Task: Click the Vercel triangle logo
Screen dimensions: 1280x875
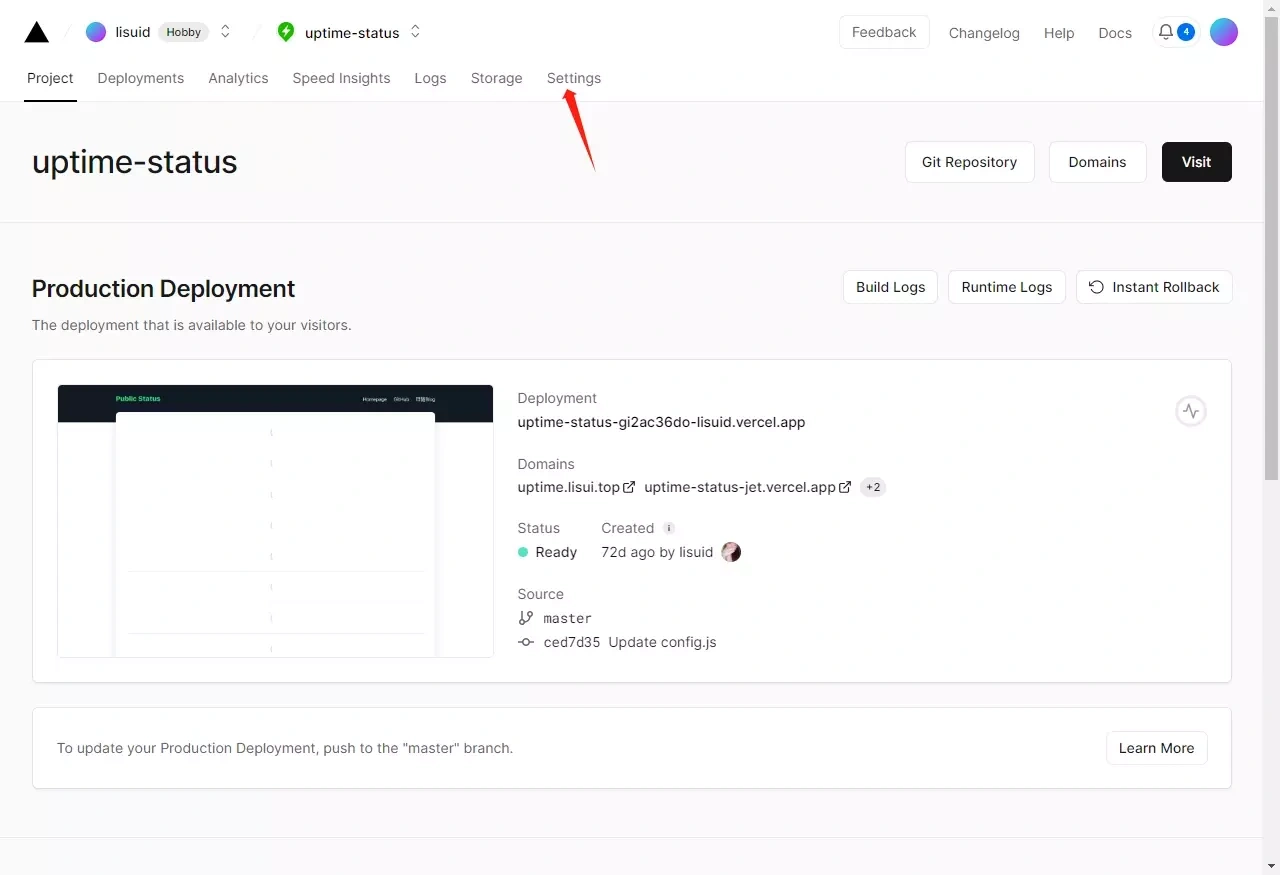Action: pos(37,32)
